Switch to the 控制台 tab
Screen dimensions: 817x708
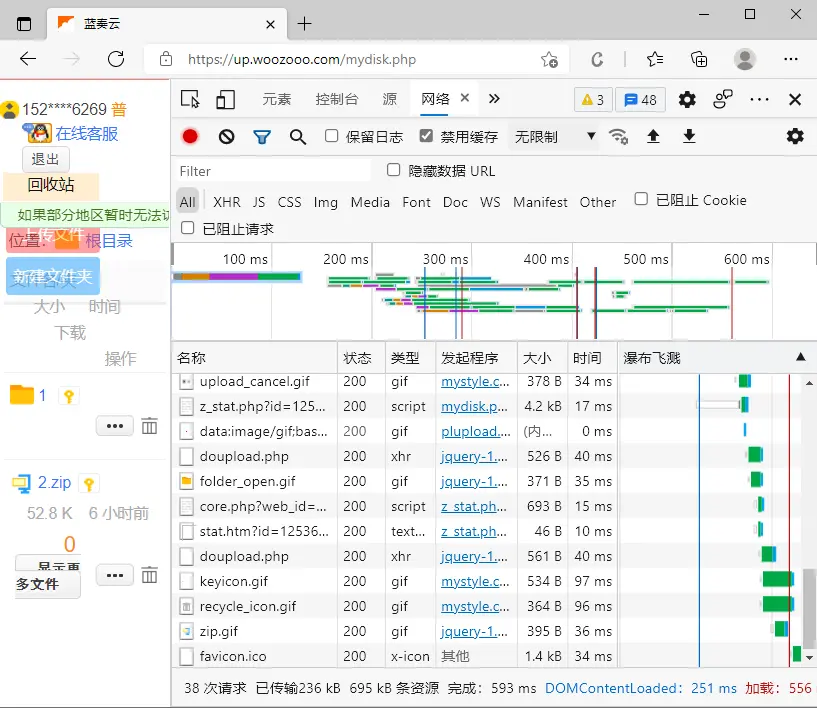click(337, 99)
